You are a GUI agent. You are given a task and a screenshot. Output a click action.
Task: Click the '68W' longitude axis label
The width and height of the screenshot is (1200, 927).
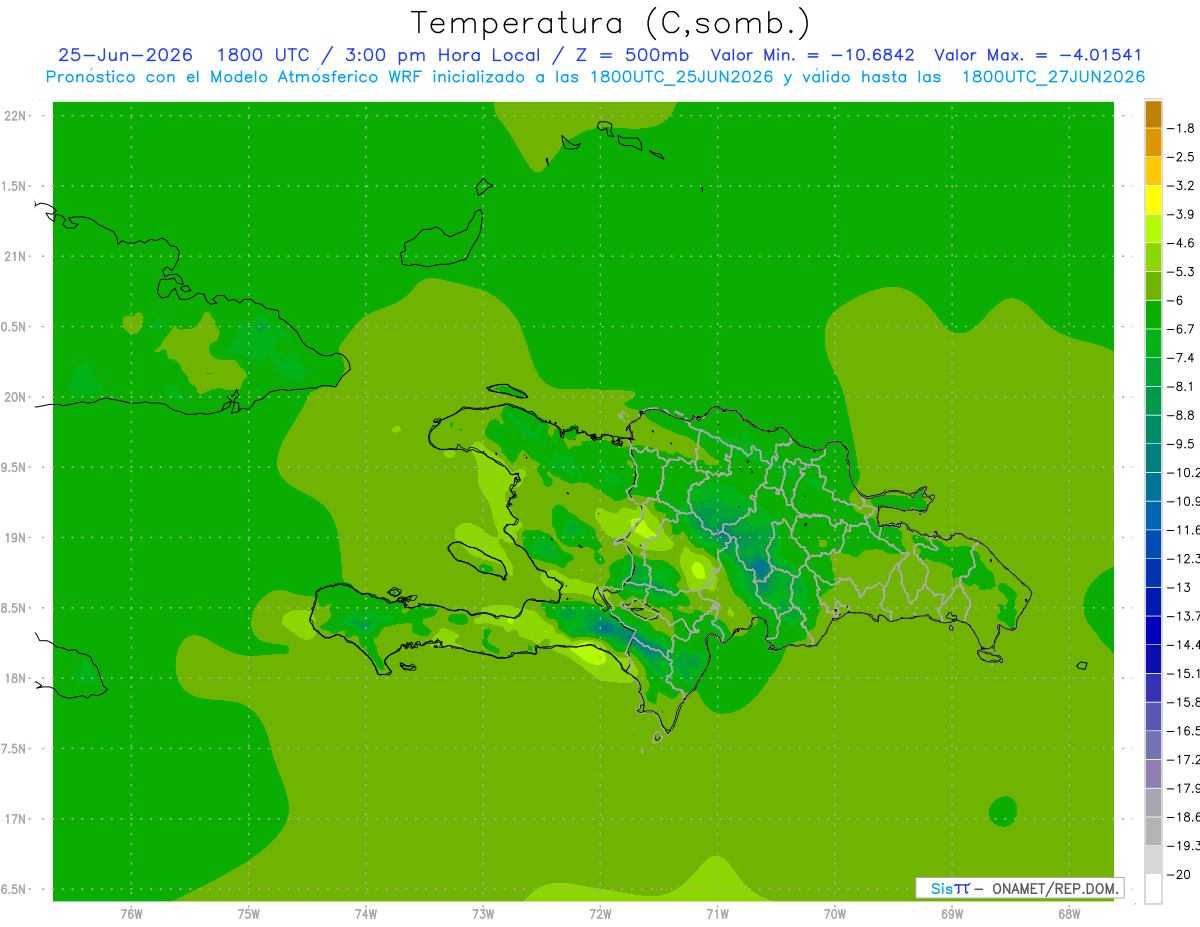1069,914
